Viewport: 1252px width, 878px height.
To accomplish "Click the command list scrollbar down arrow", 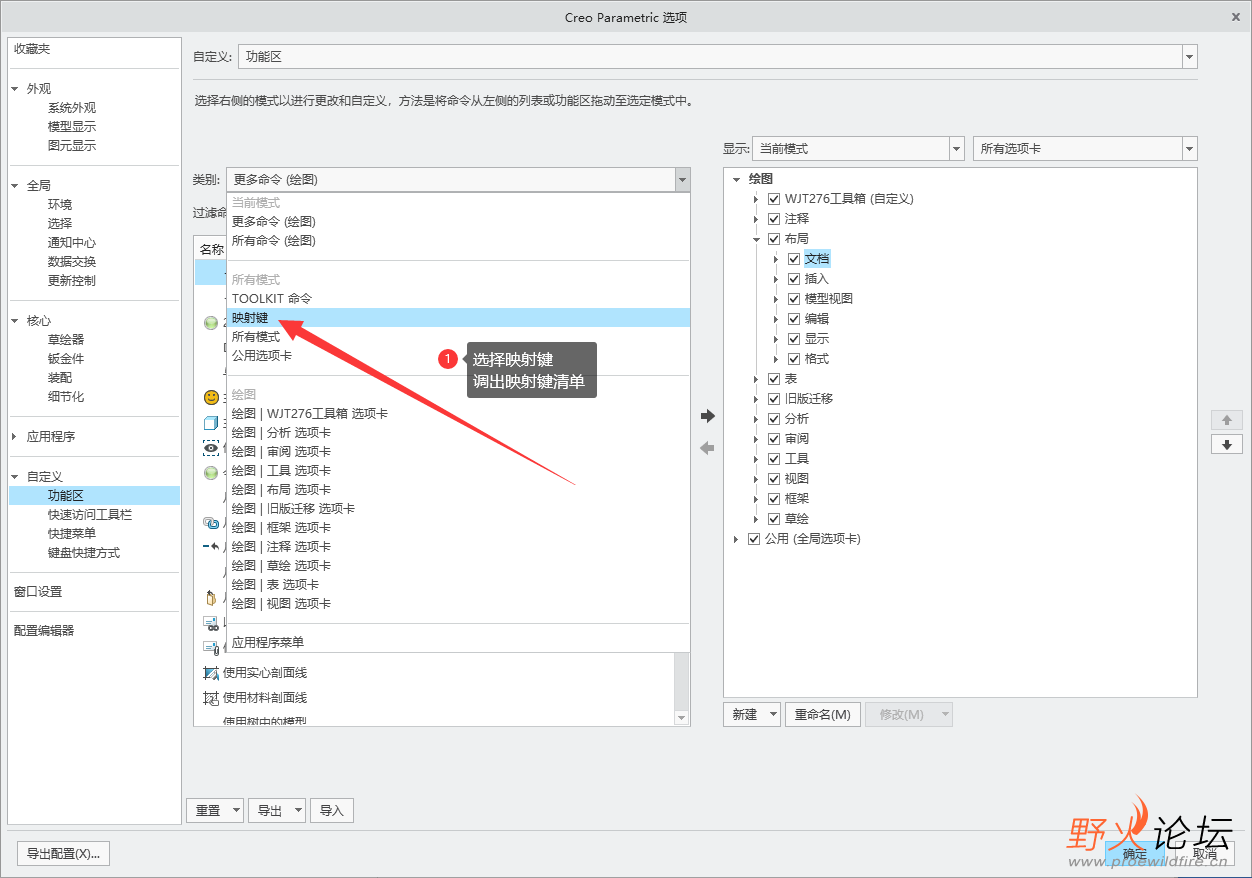I will pos(682,717).
